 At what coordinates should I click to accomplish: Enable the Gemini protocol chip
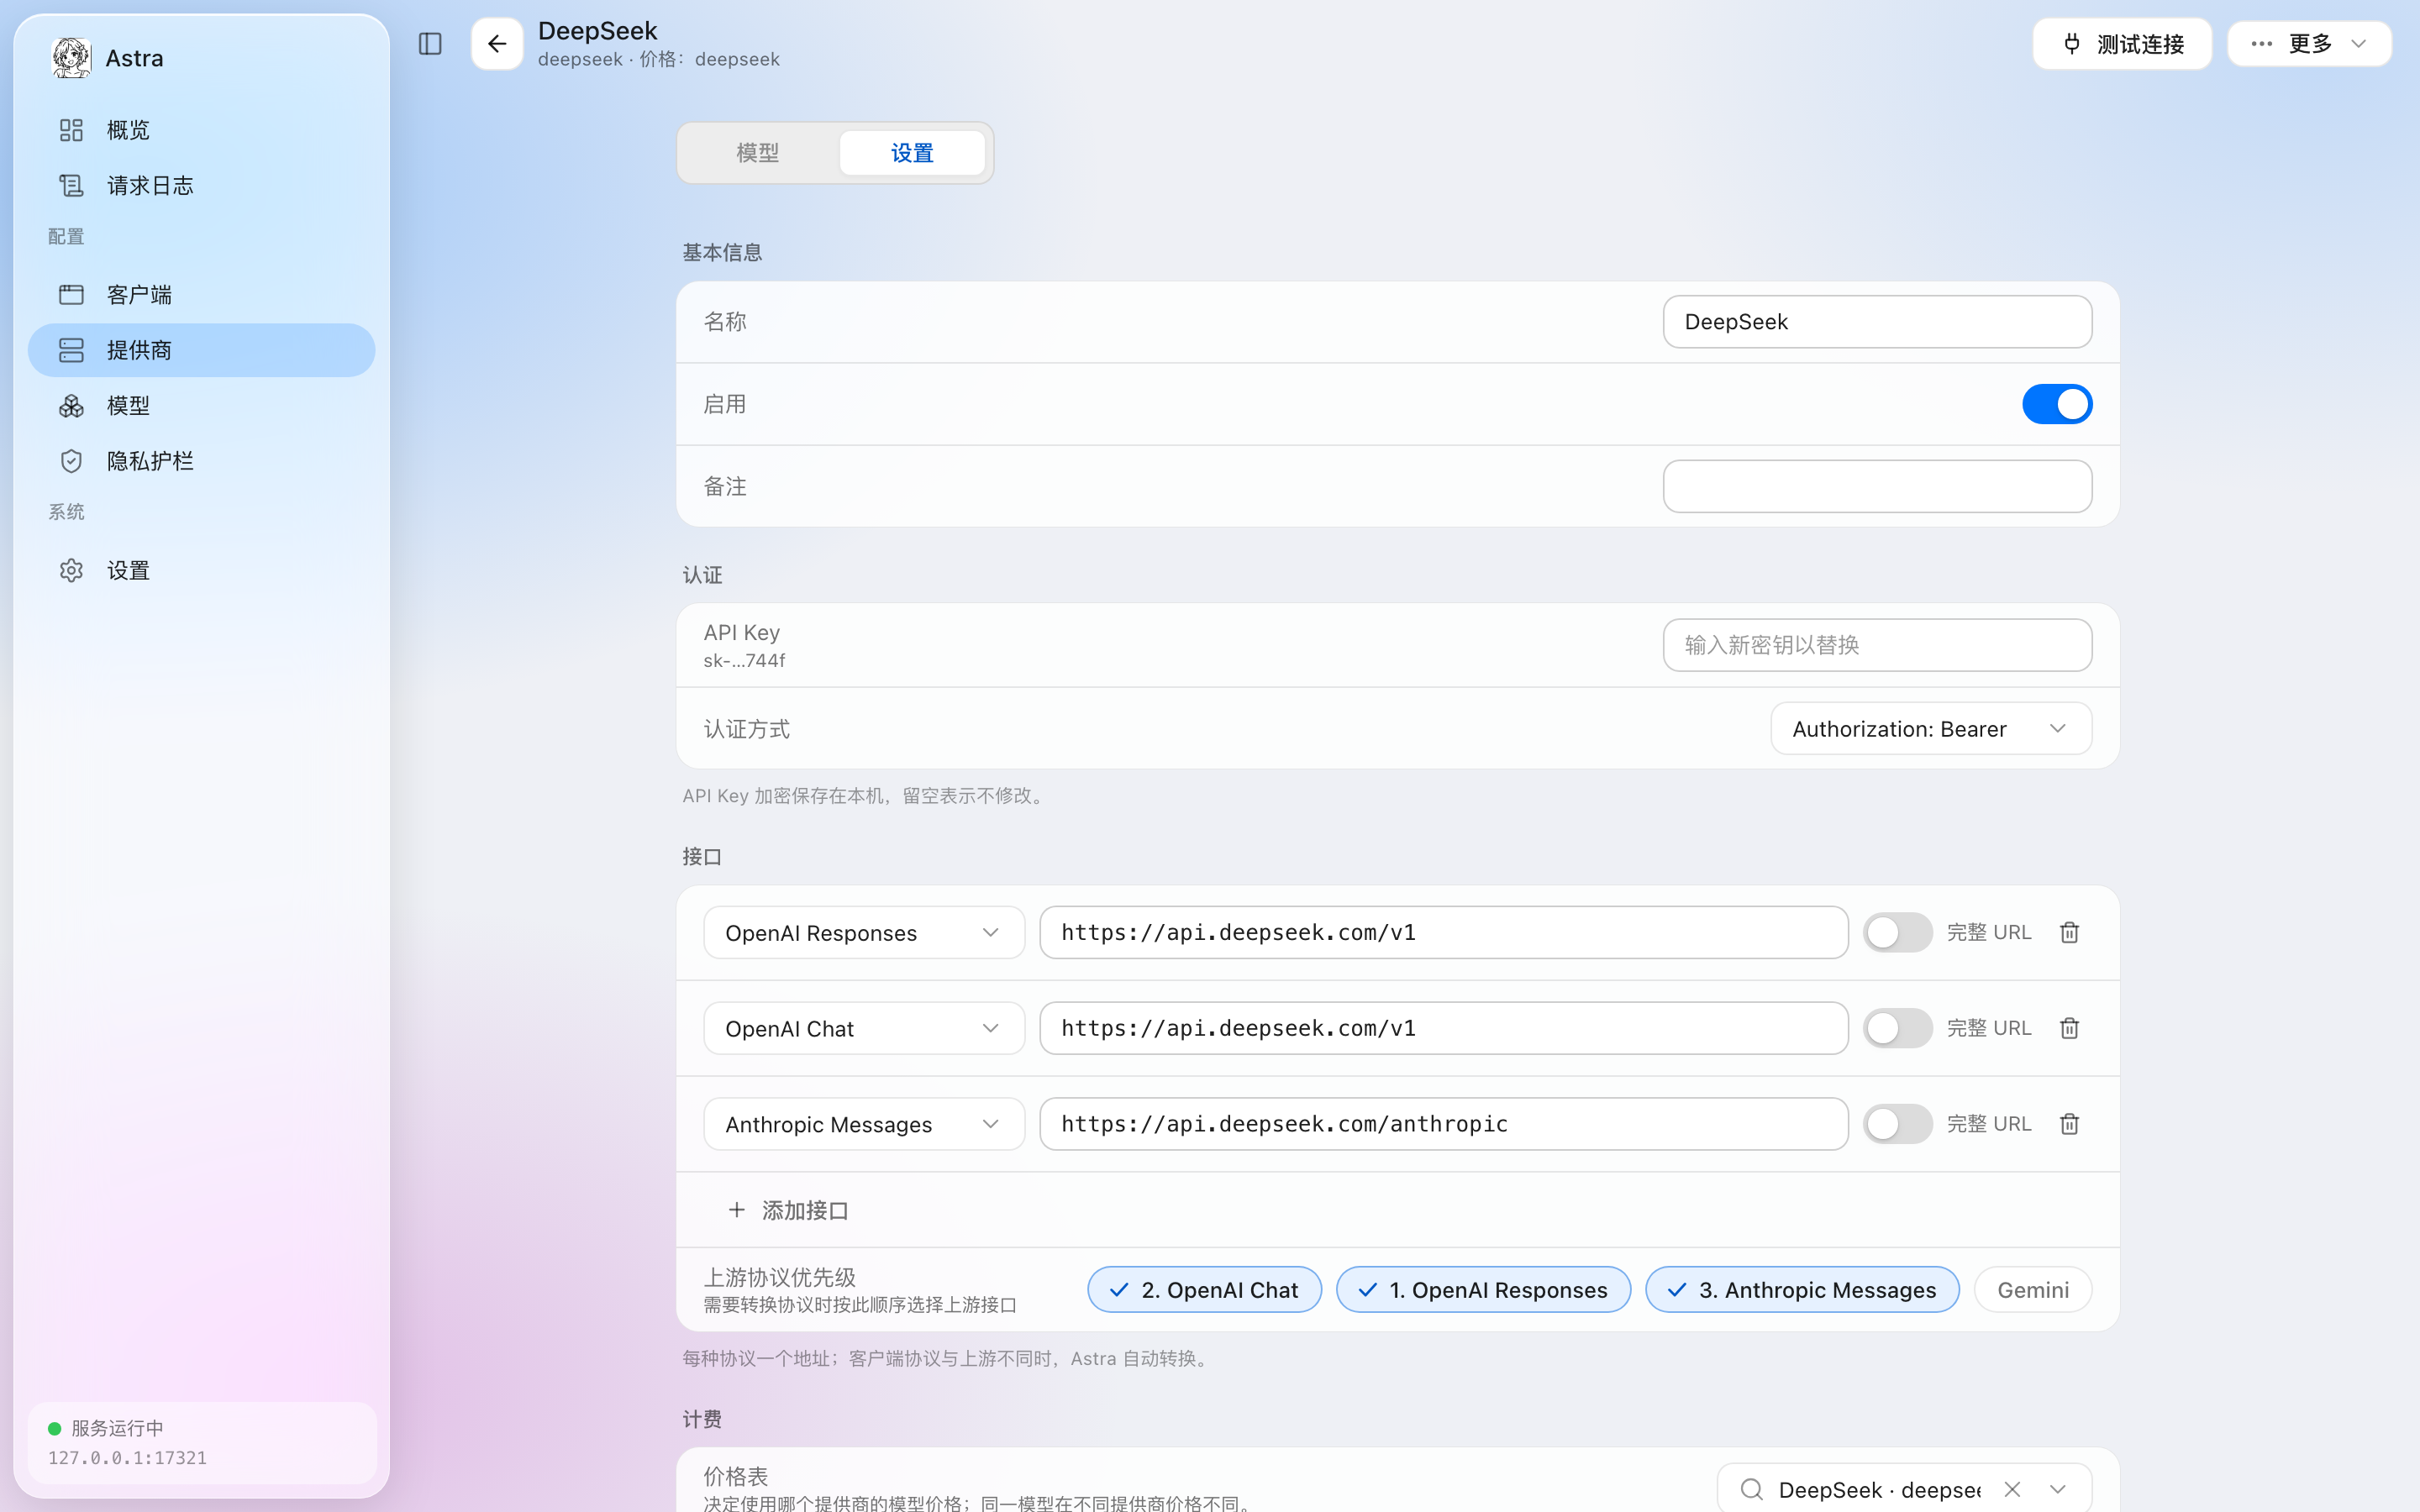(2032, 1290)
